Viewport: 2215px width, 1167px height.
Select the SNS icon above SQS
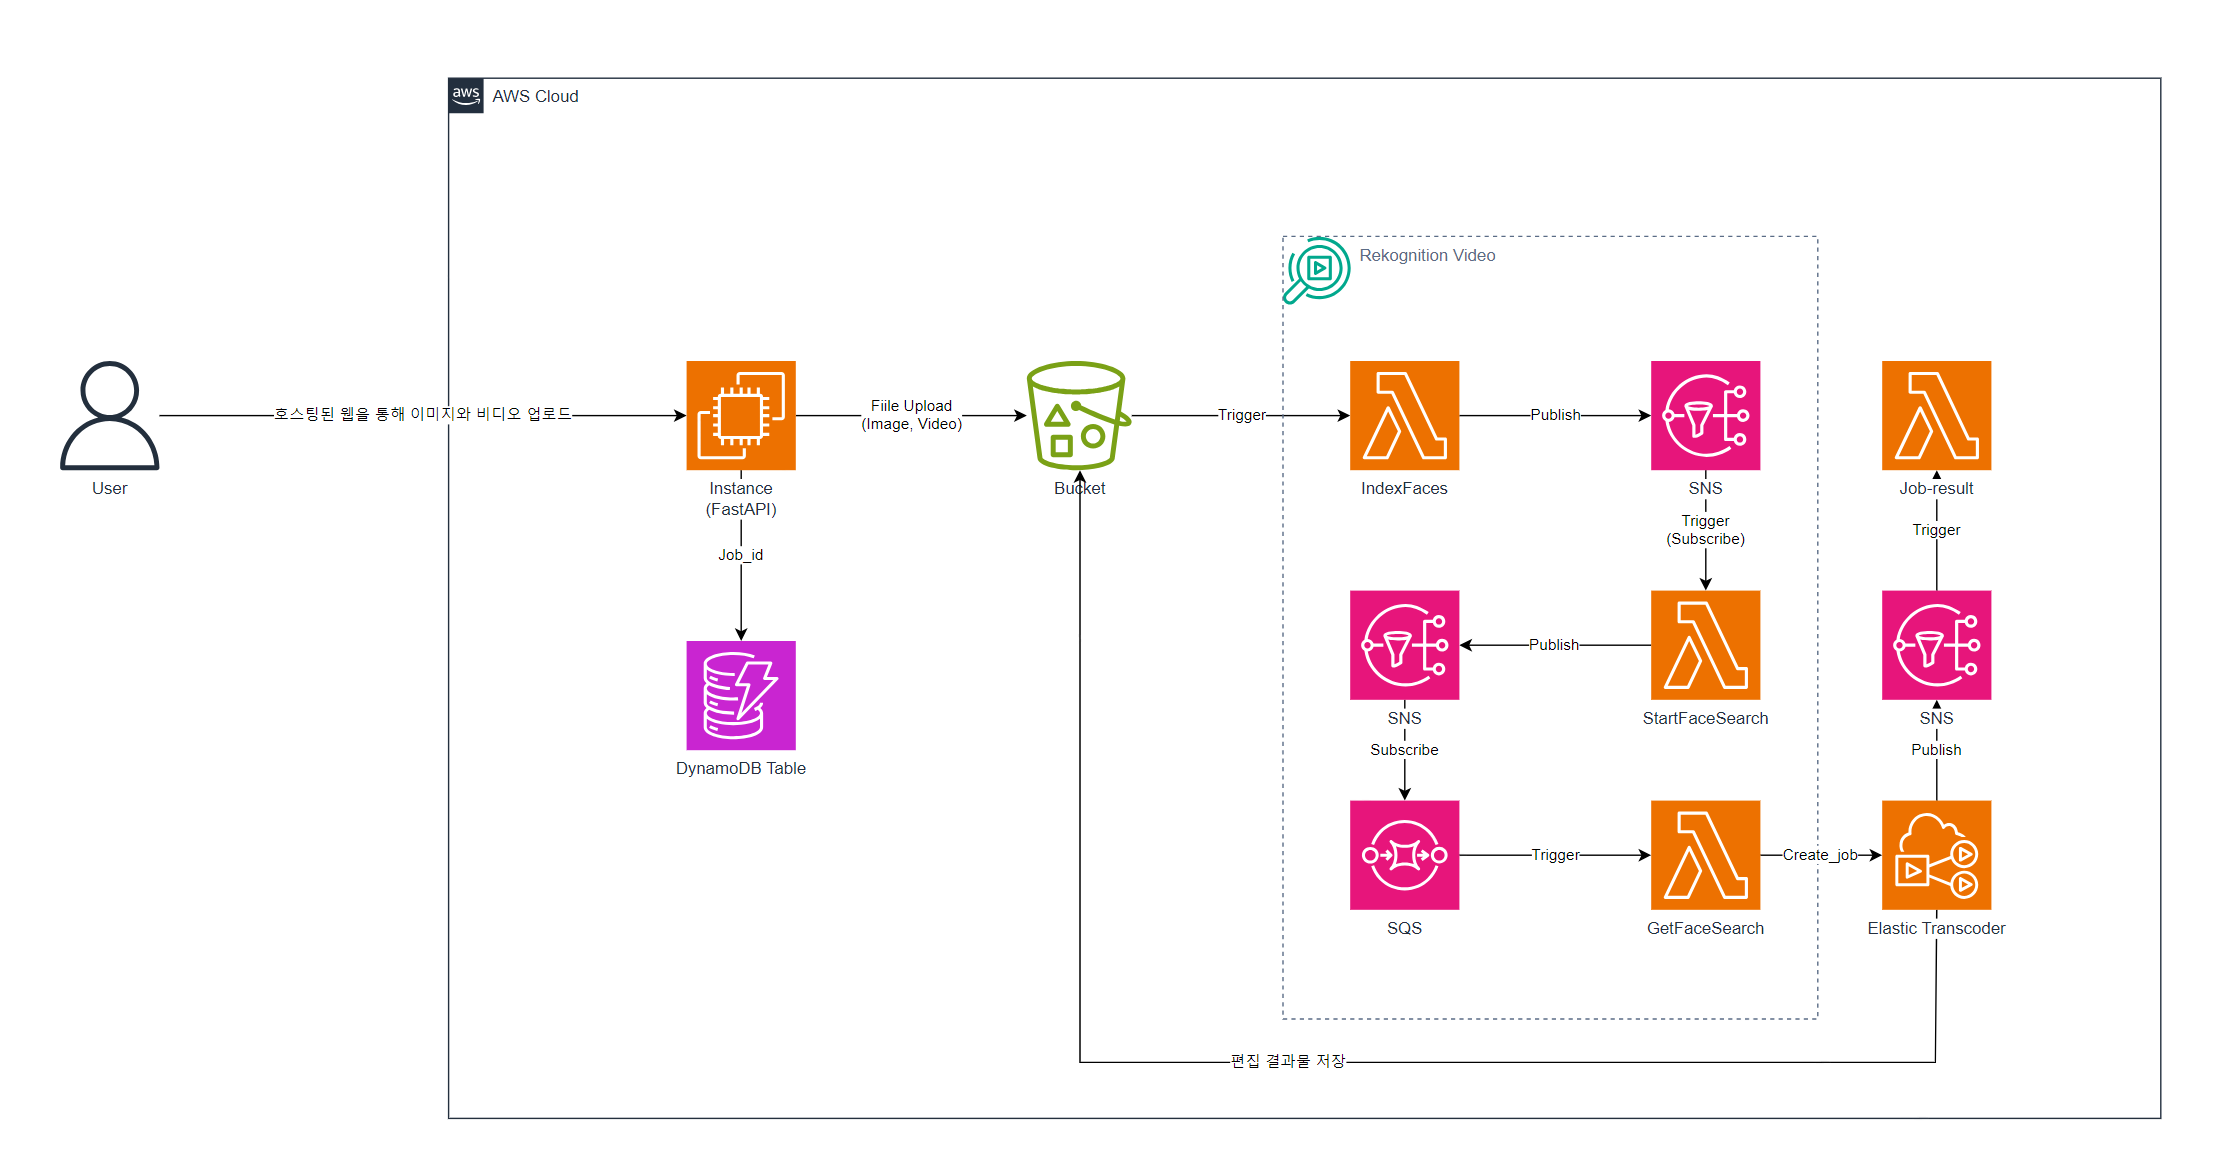[1404, 645]
